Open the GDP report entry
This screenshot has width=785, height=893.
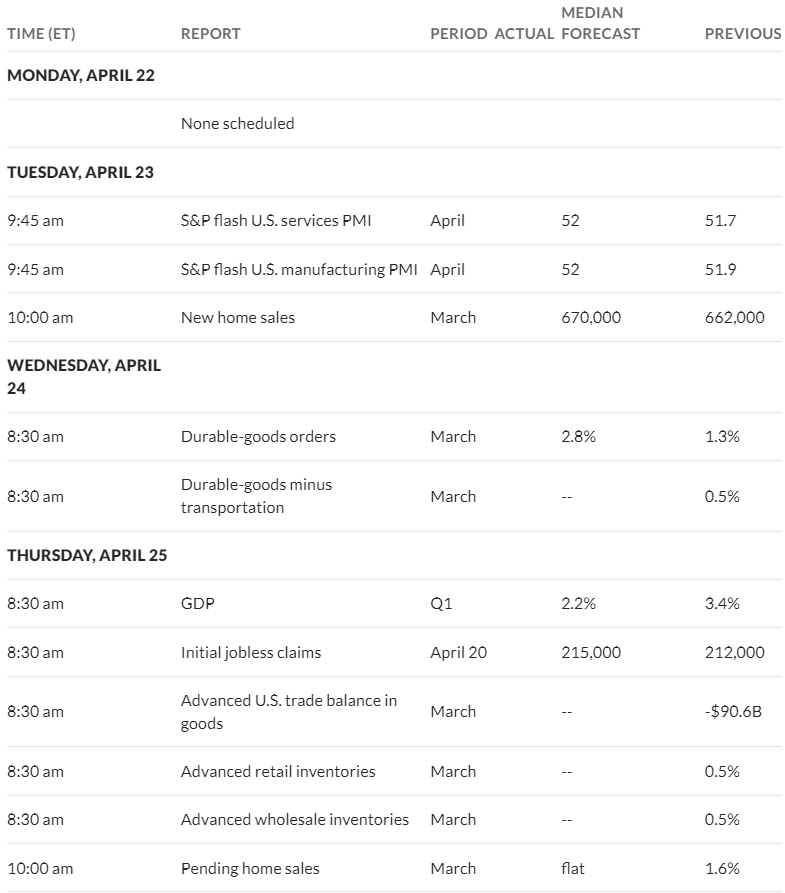pos(198,604)
